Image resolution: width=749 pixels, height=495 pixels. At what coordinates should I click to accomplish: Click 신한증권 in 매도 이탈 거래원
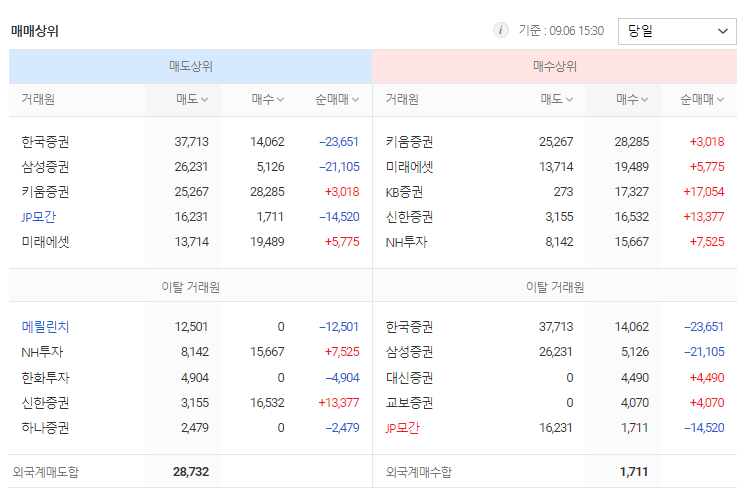[x=45, y=403]
